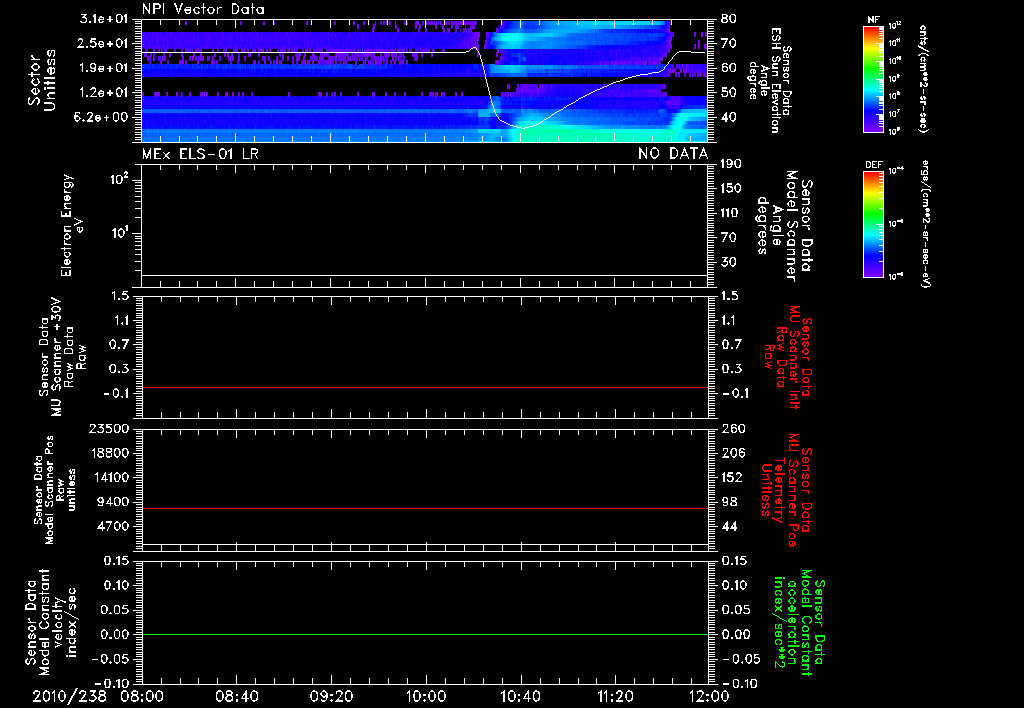Click the 4700 scanner position tick
Screen dimensions: 1024x708
click(x=113, y=526)
